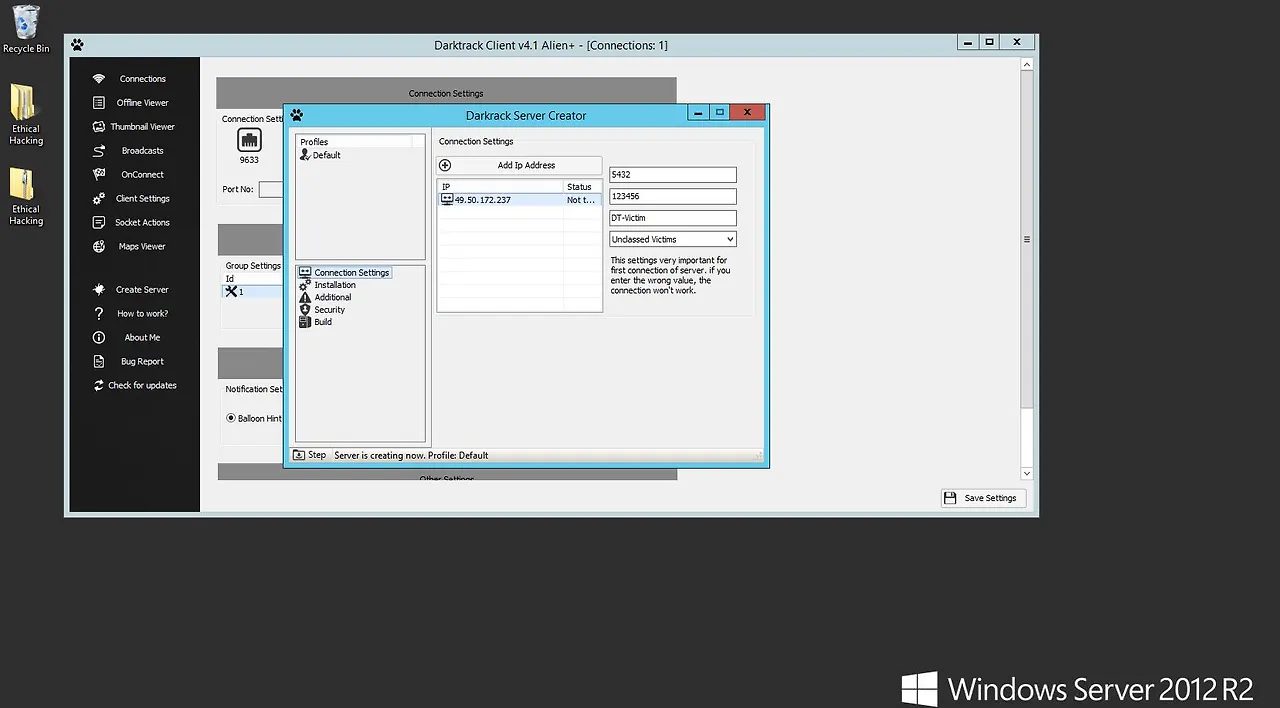
Task: Open the About Me info icon
Action: 98,338
